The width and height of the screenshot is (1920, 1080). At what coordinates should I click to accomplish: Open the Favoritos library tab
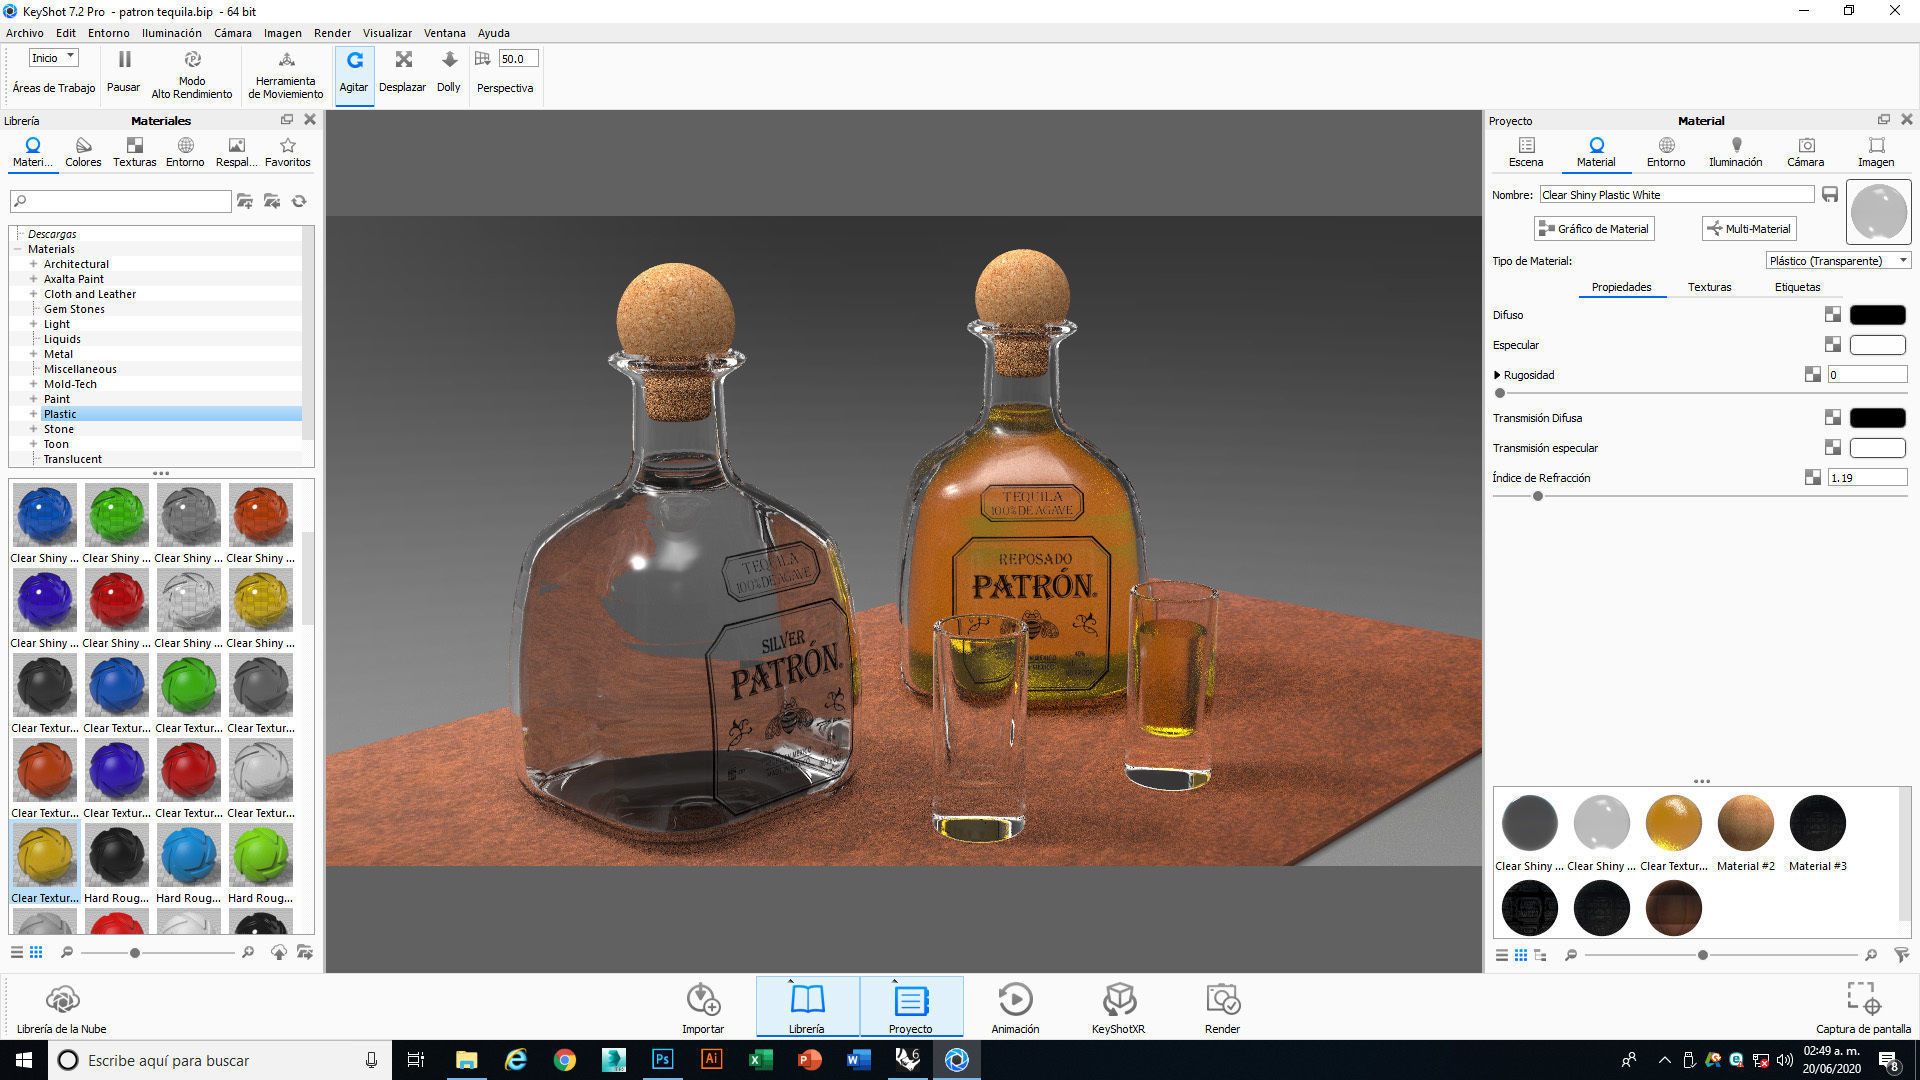[x=288, y=152]
